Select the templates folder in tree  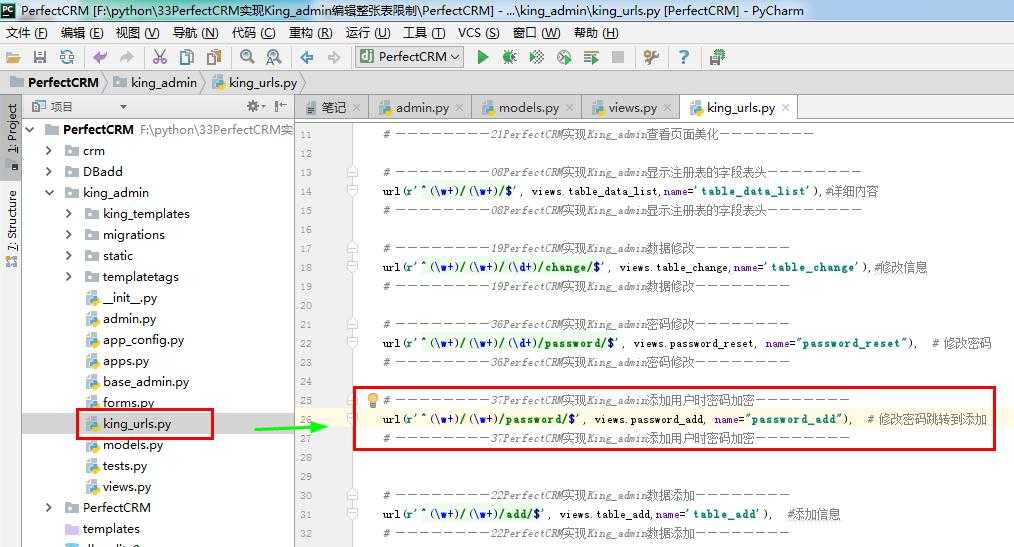111,529
